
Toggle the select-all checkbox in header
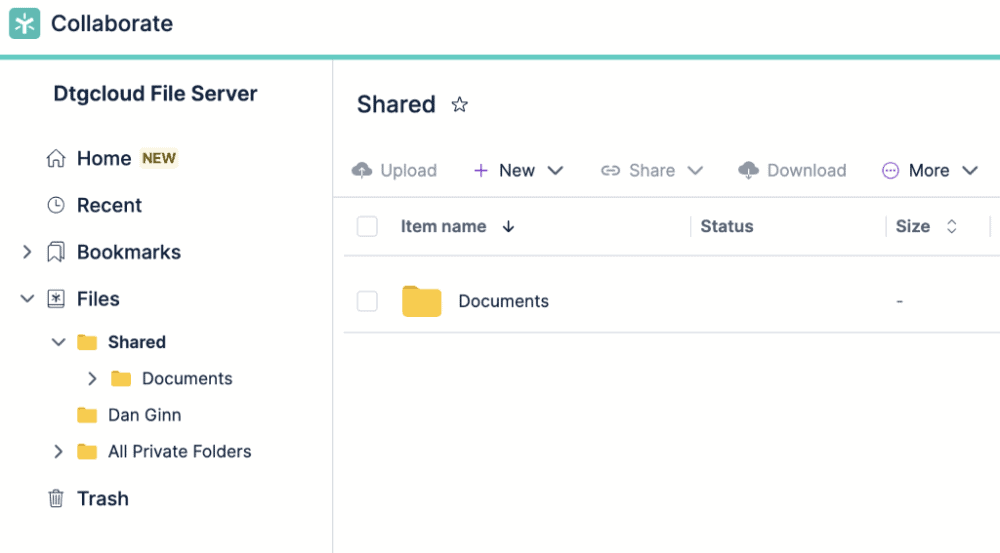[367, 226]
